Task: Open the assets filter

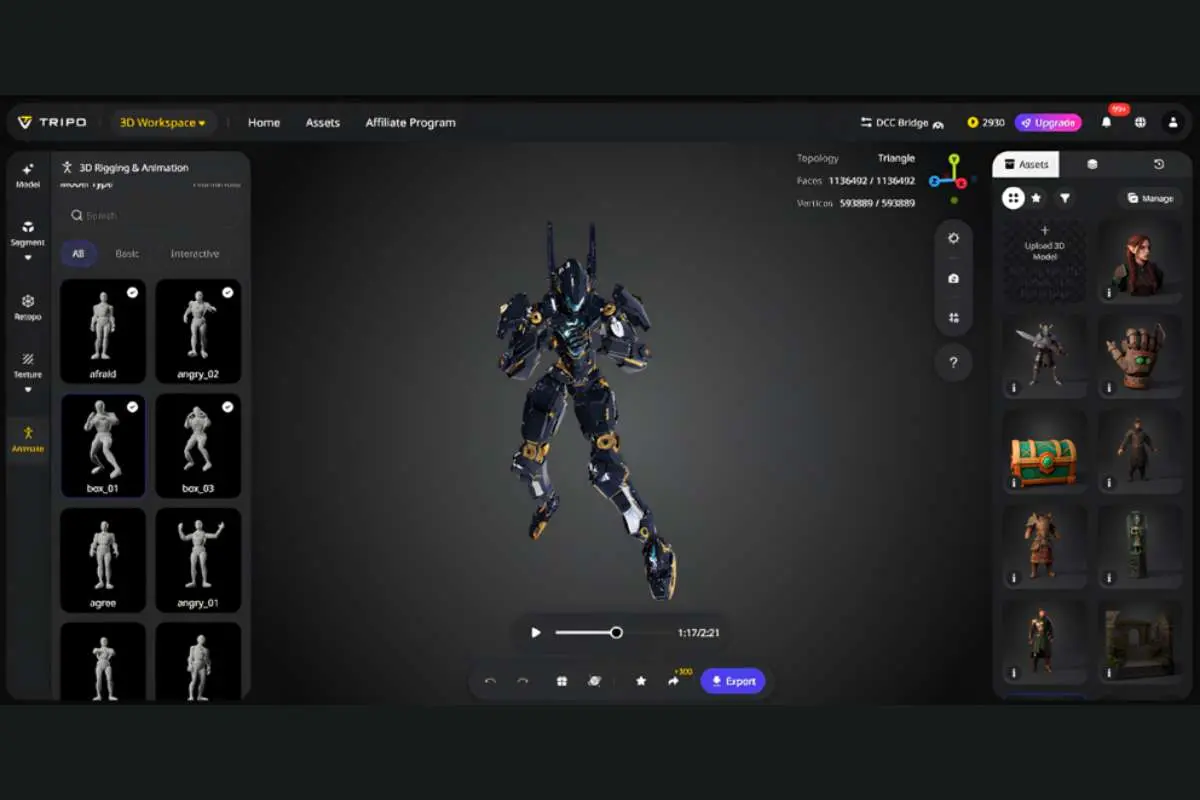Action: [1065, 198]
